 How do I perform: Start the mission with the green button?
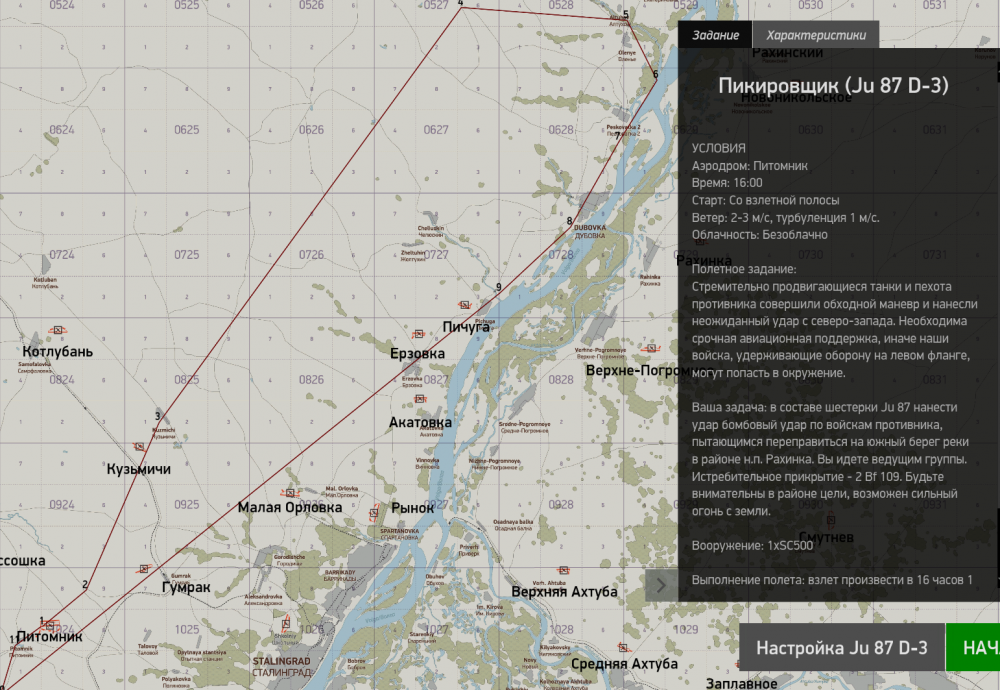click(x=973, y=648)
